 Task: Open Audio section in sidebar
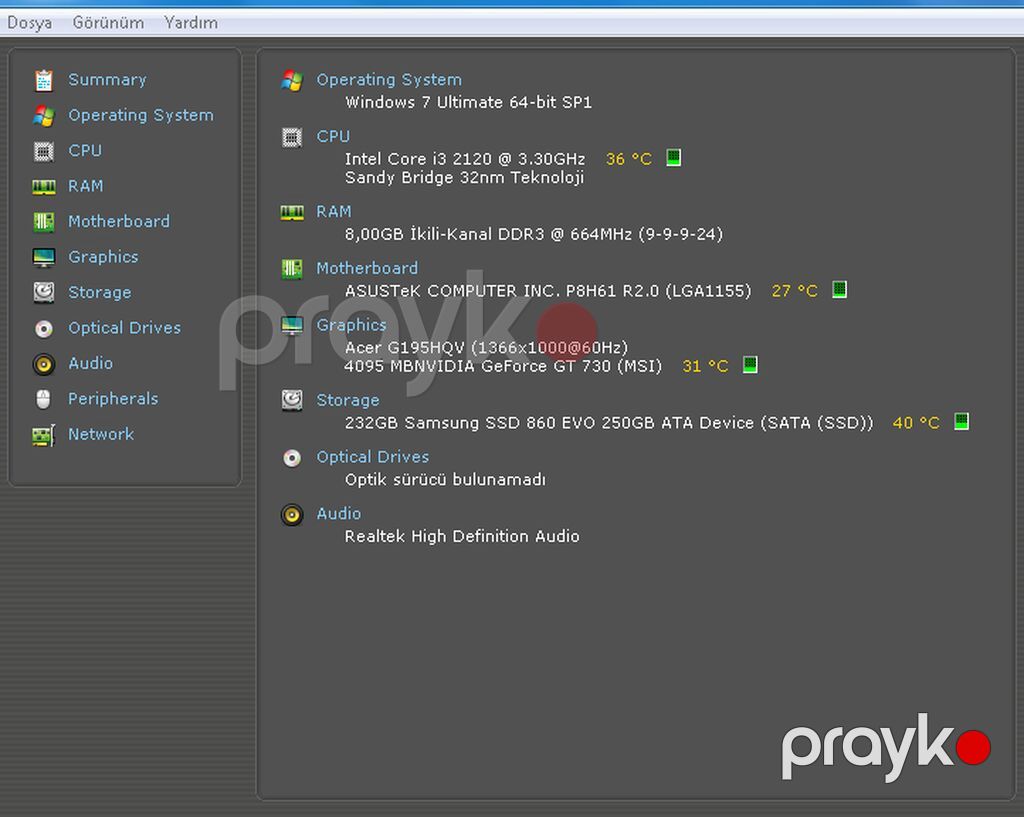coord(90,363)
